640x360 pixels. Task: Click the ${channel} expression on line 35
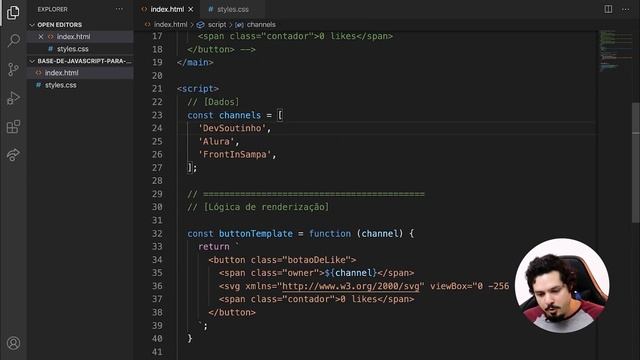click(351, 273)
